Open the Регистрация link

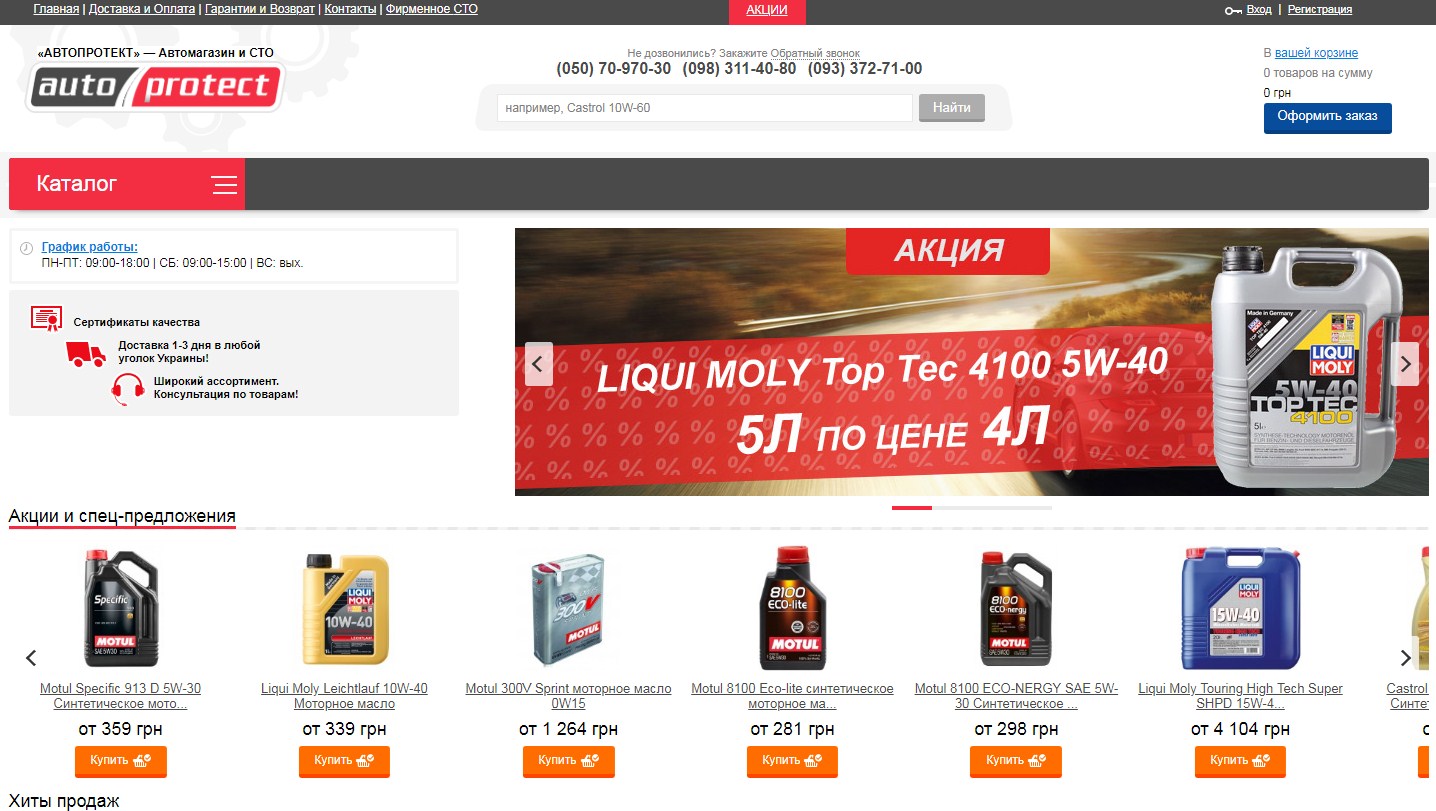(x=1319, y=9)
